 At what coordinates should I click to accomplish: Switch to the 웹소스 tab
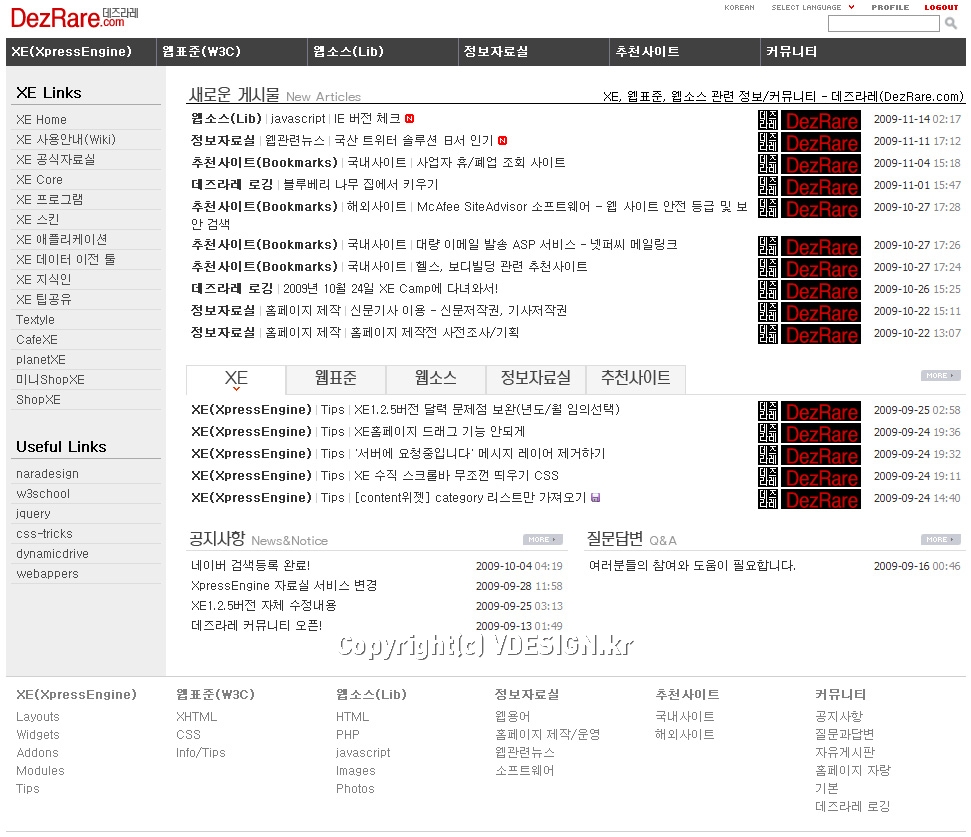coord(436,379)
